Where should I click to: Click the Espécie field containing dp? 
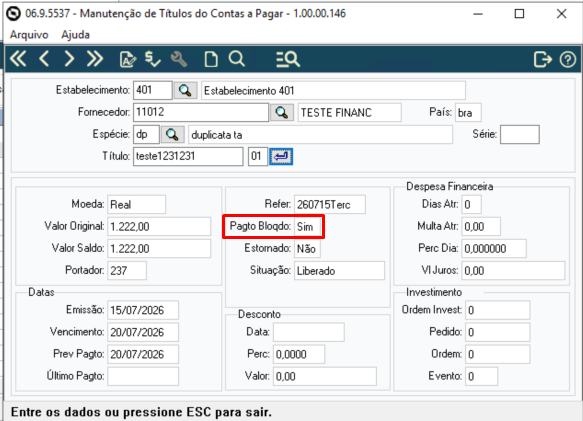tap(146, 134)
